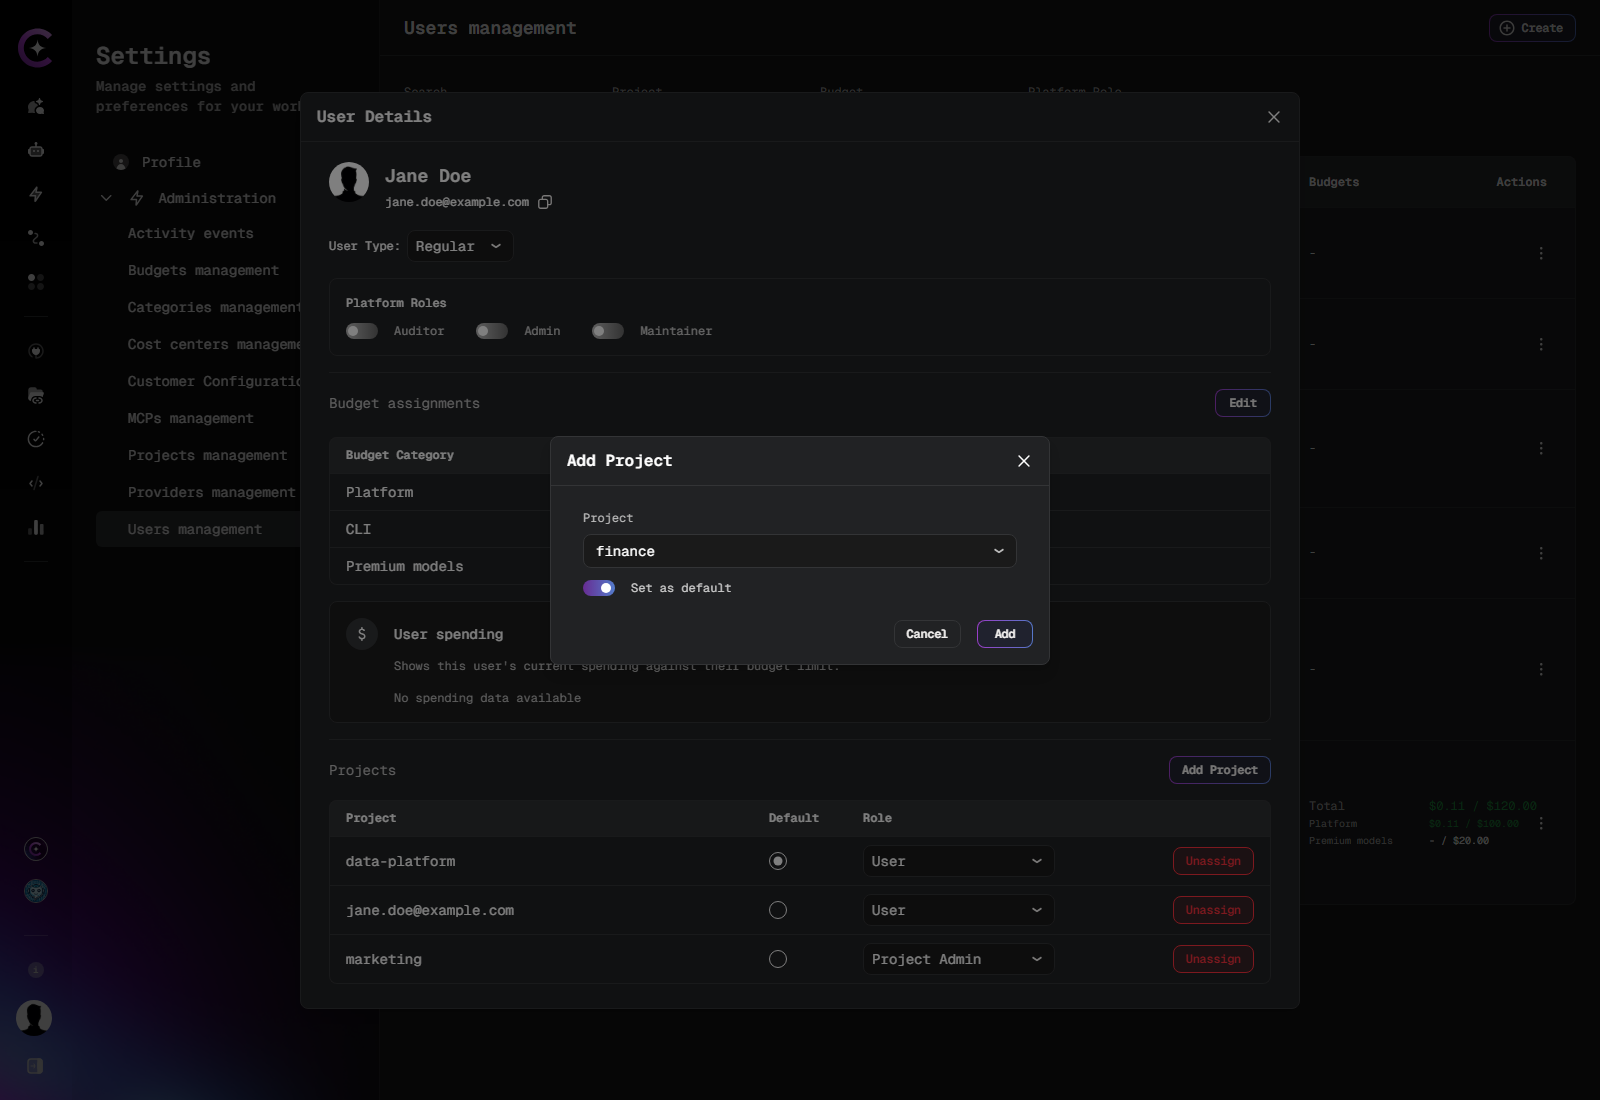This screenshot has height=1100, width=1600.
Task: Edit budget assignments
Action: 1243,403
